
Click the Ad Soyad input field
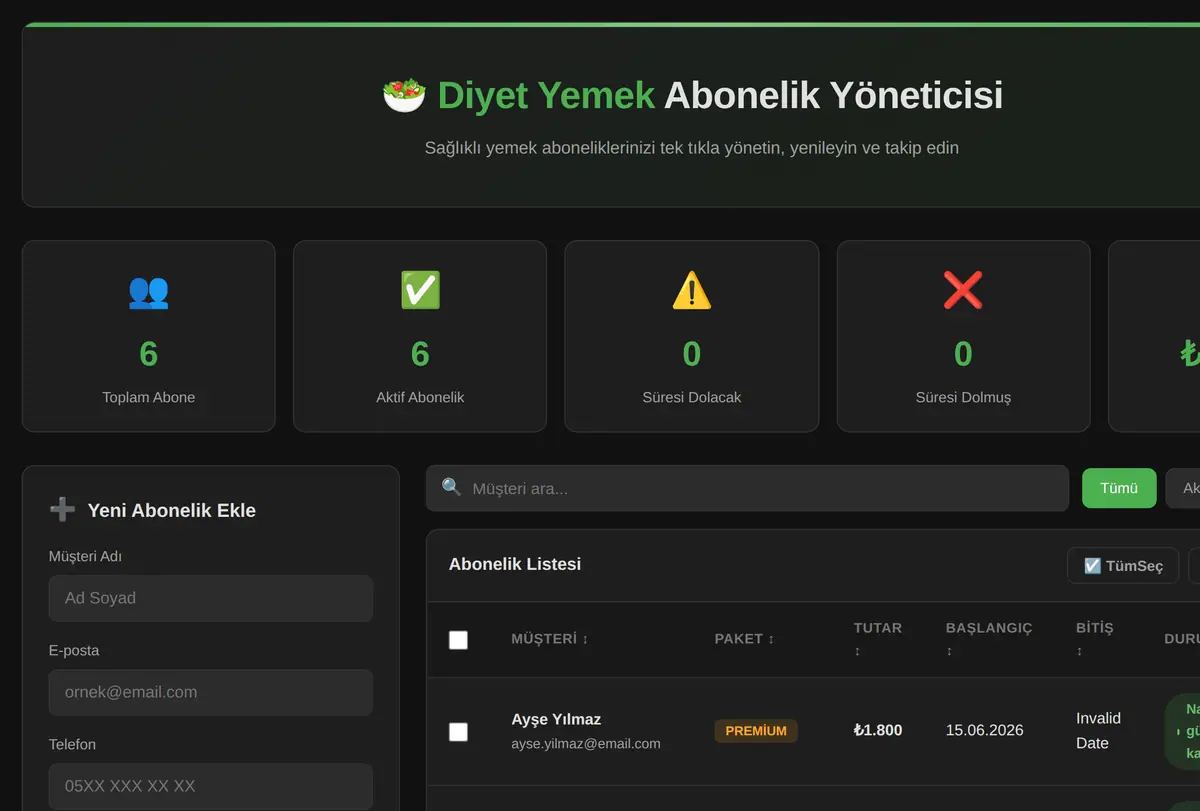211,598
